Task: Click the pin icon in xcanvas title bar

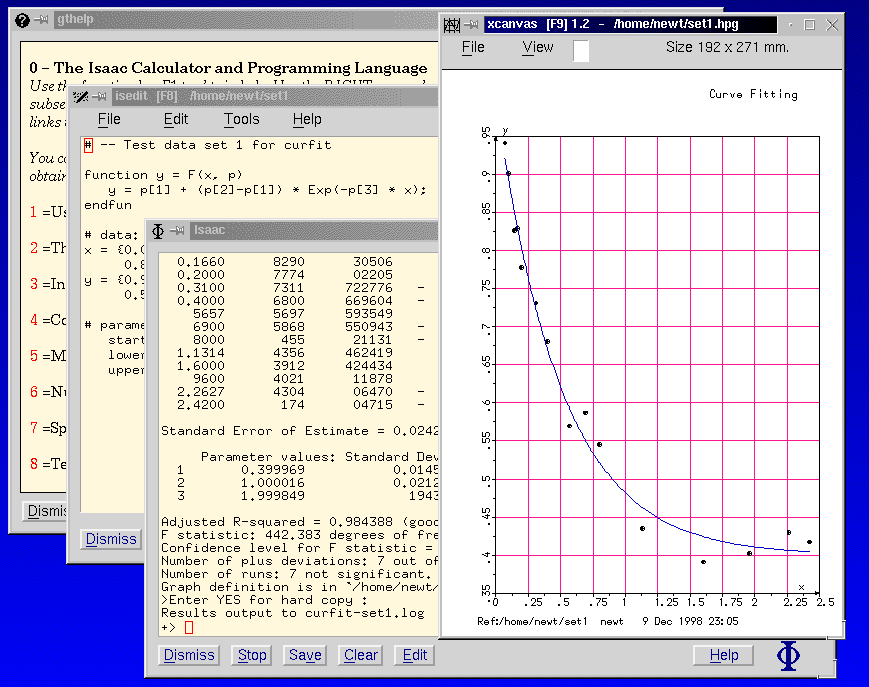Action: click(472, 25)
